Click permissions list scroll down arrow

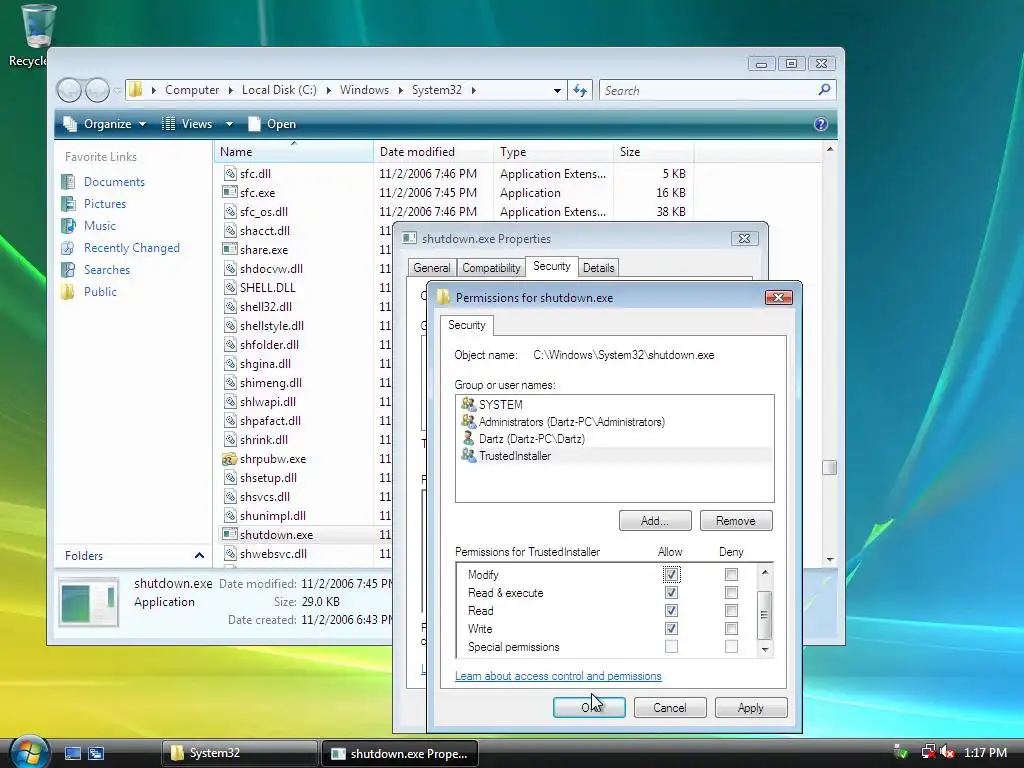pyautogui.click(x=765, y=649)
